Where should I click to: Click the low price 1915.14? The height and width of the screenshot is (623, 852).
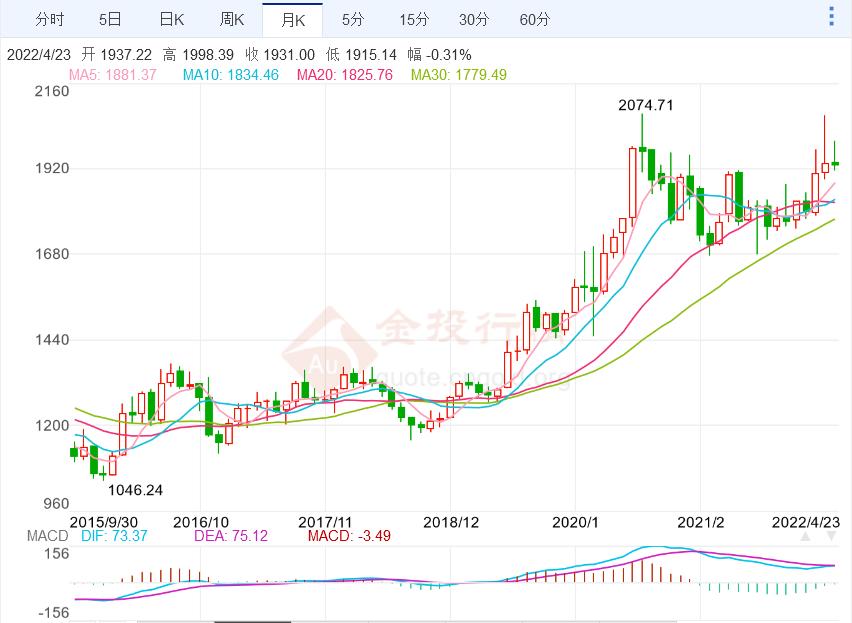(x=371, y=55)
